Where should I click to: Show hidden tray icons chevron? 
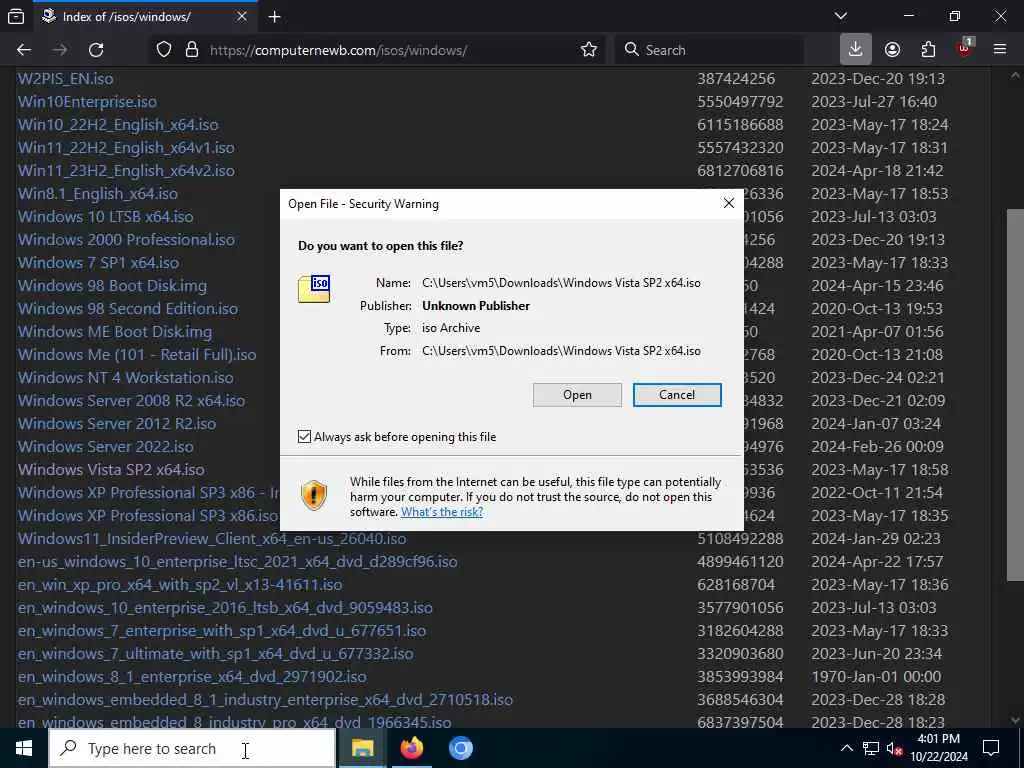(x=846, y=748)
